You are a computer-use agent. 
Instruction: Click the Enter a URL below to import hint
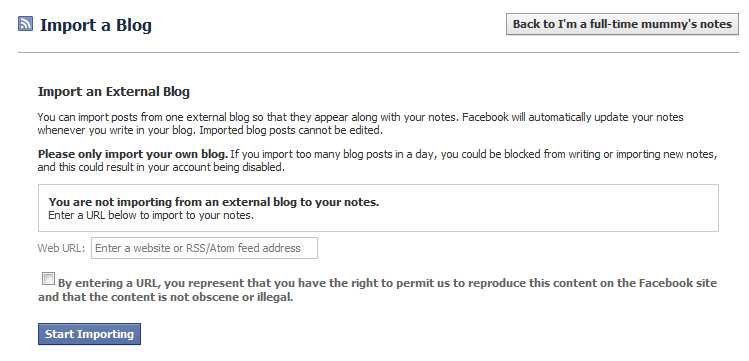tap(151, 215)
